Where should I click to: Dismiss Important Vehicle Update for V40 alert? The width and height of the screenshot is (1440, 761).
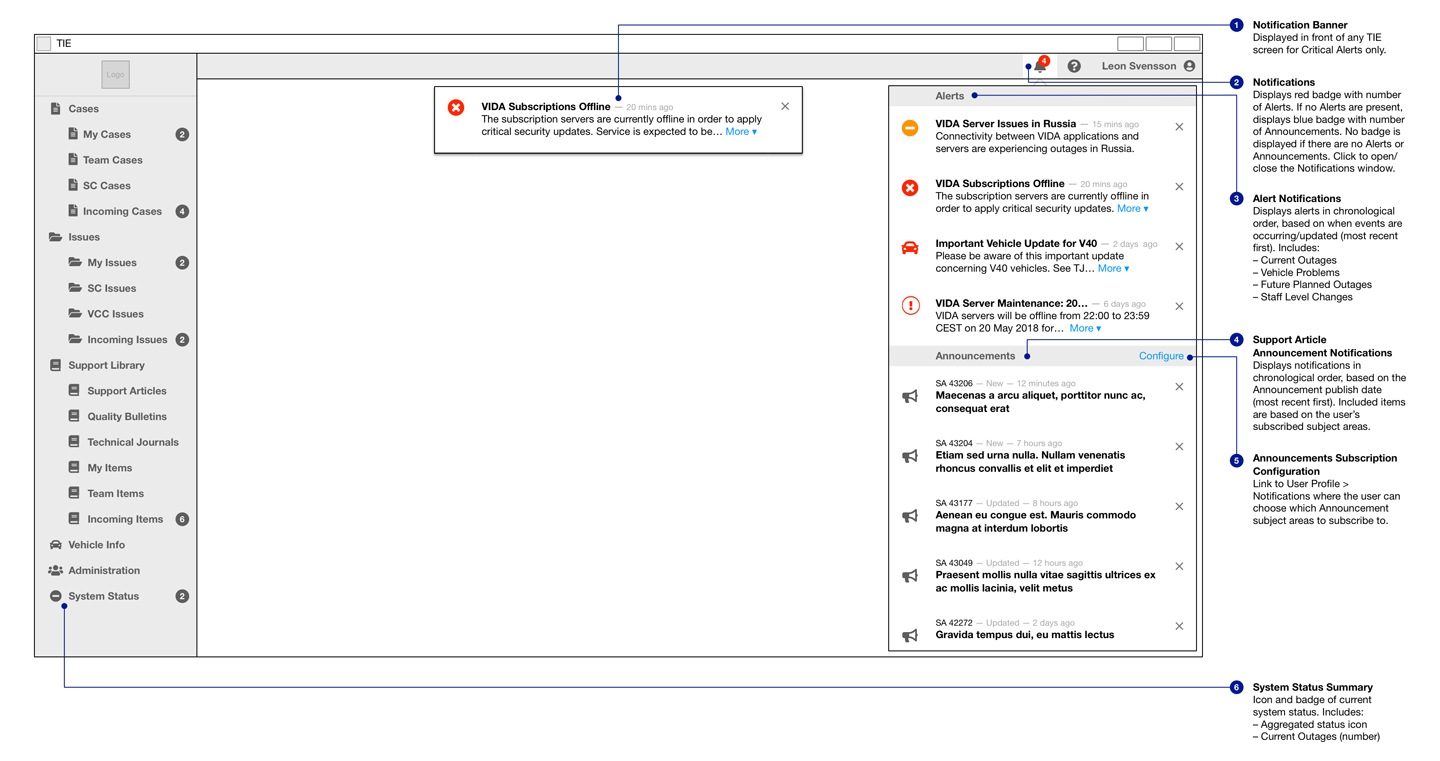coord(1179,247)
